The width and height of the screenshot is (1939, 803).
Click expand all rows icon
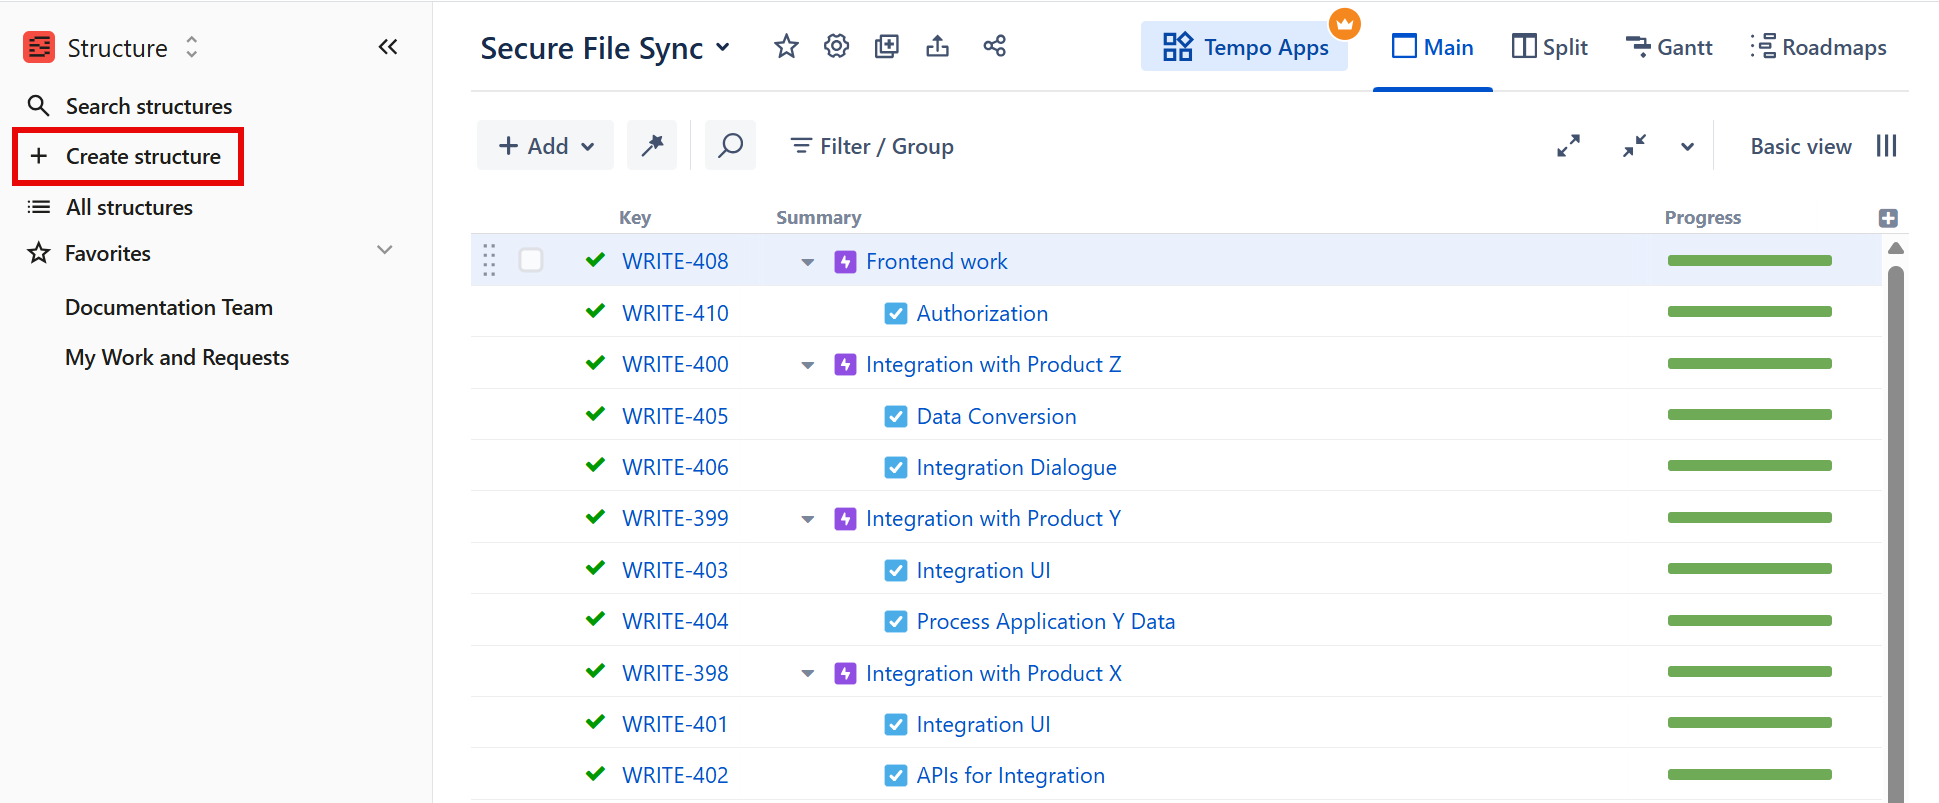tap(1568, 146)
